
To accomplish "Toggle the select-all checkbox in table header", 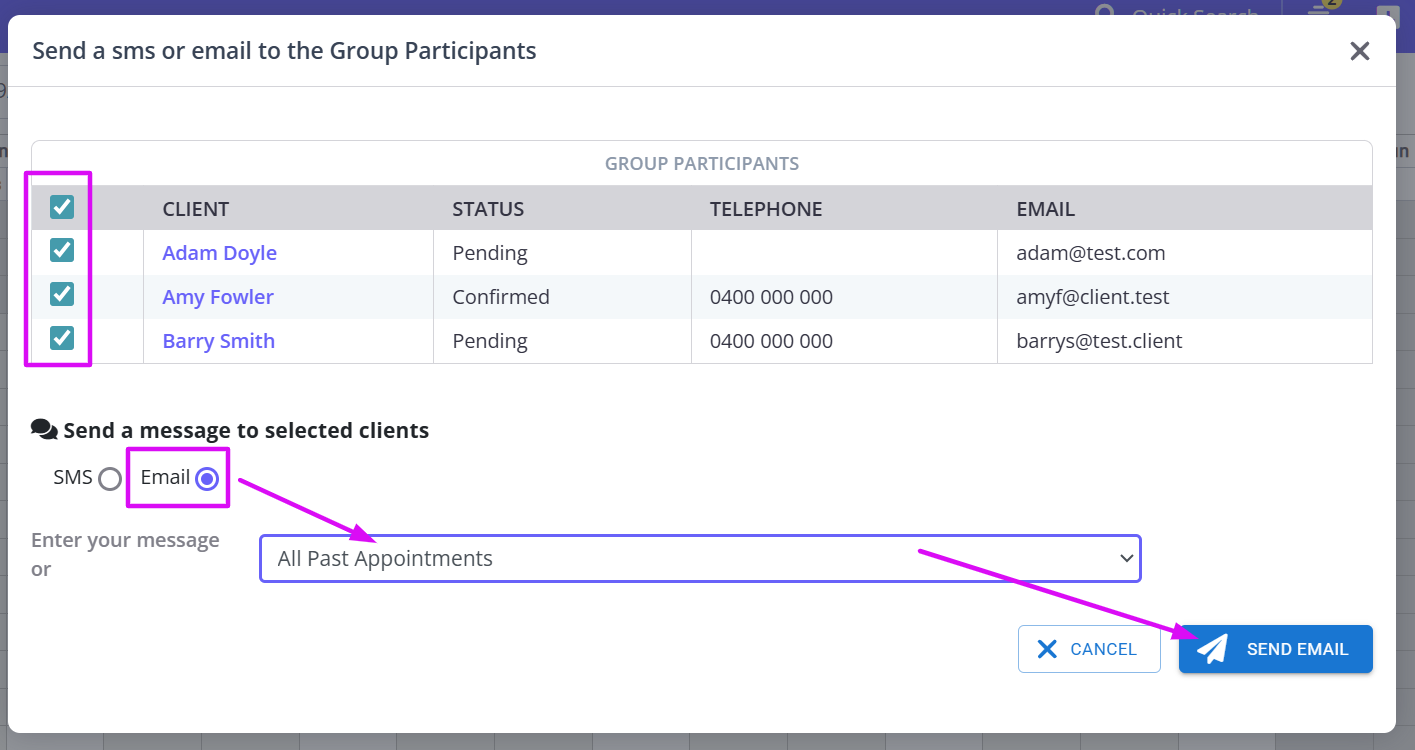I will pyautogui.click(x=62, y=207).
